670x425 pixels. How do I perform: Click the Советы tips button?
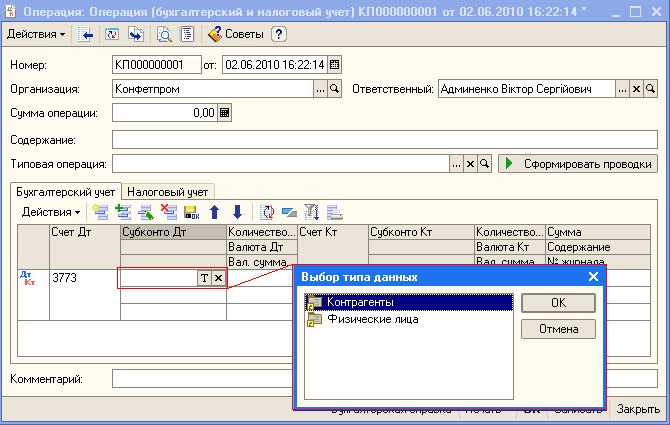tap(236, 34)
